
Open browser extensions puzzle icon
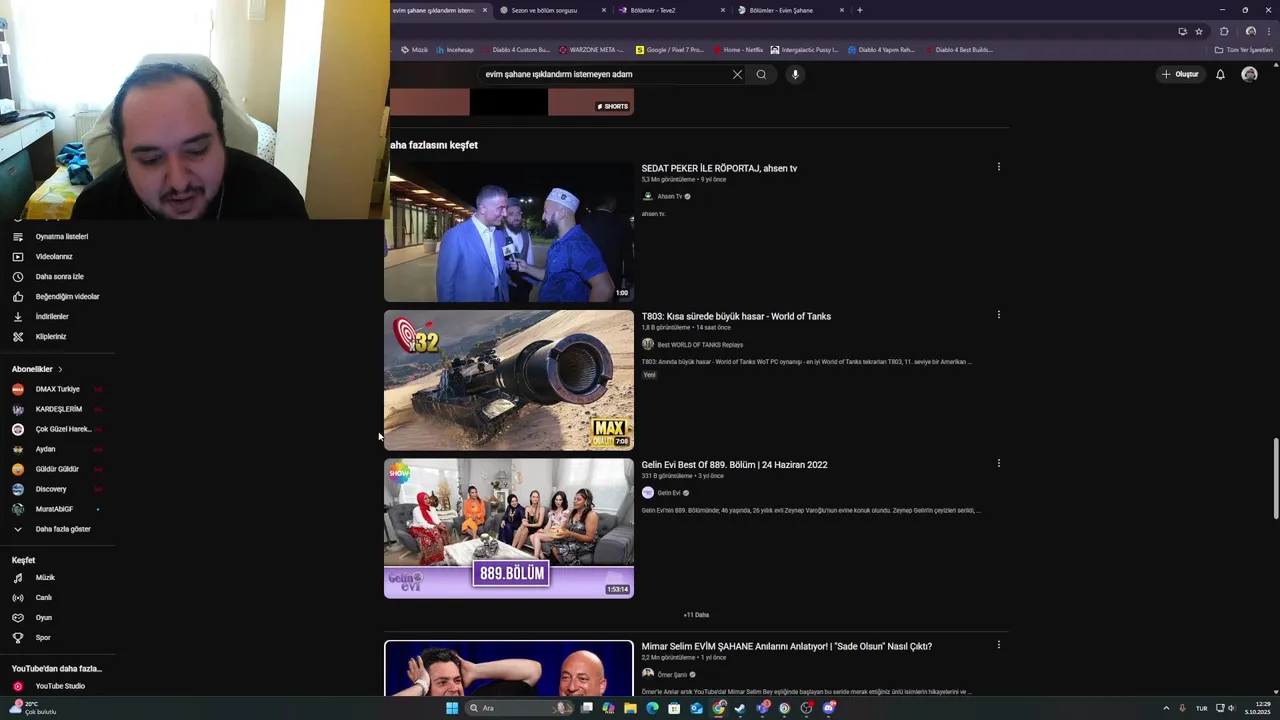(1224, 31)
